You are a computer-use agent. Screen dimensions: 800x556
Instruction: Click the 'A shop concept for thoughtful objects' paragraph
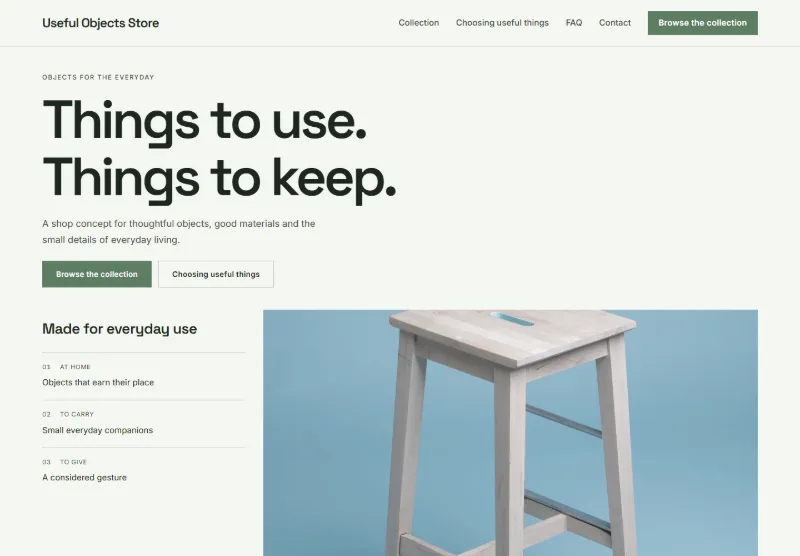[x=179, y=232]
